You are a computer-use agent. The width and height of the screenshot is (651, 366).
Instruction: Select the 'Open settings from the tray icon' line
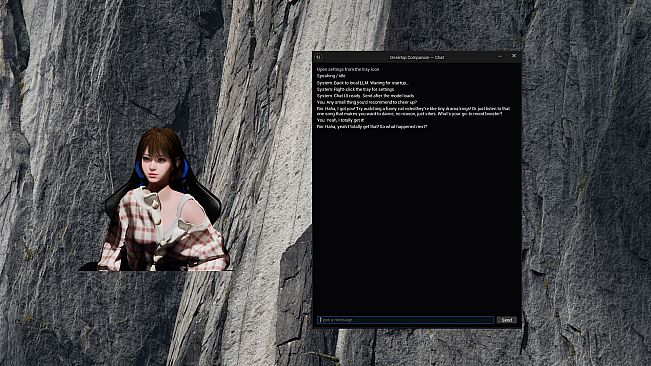pyautogui.click(x=348, y=69)
